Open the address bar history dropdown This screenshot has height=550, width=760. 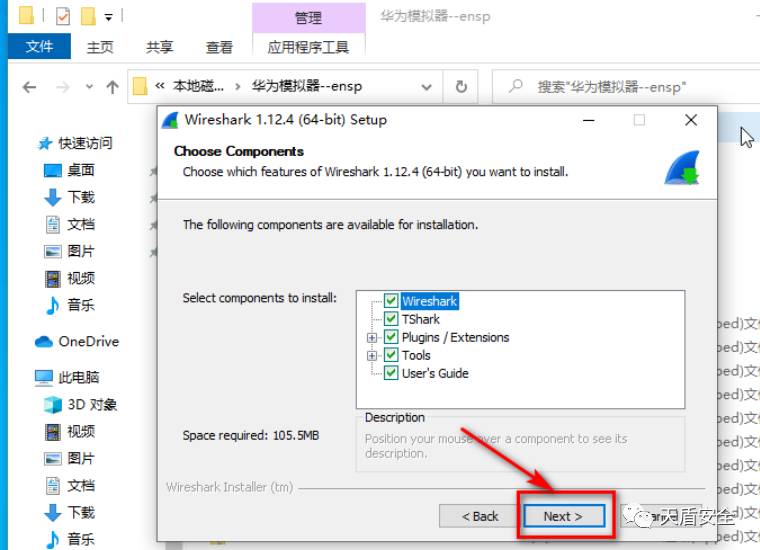coord(427,87)
